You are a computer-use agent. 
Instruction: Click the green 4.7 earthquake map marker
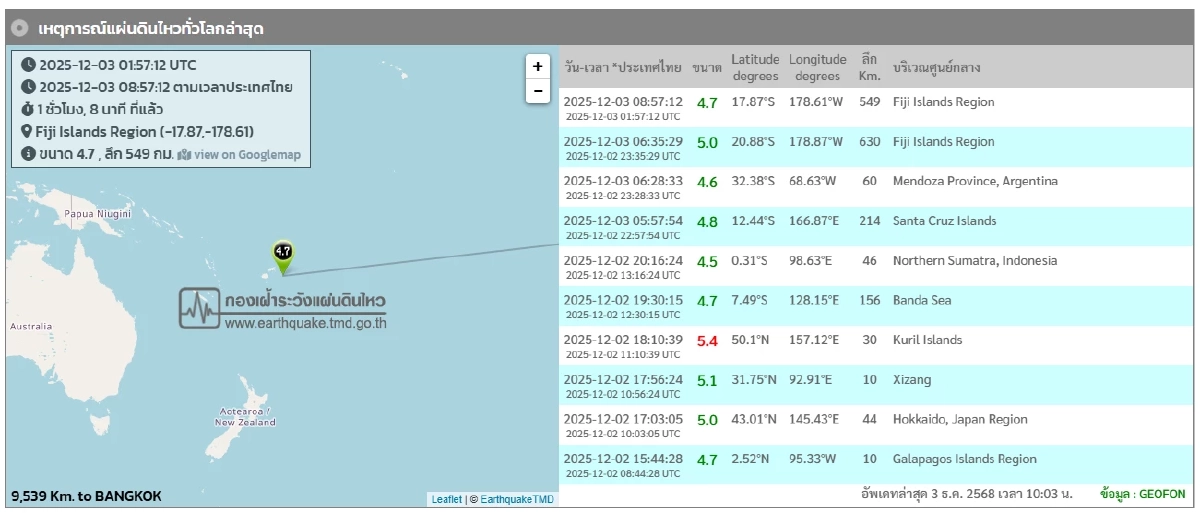pyautogui.click(x=283, y=257)
